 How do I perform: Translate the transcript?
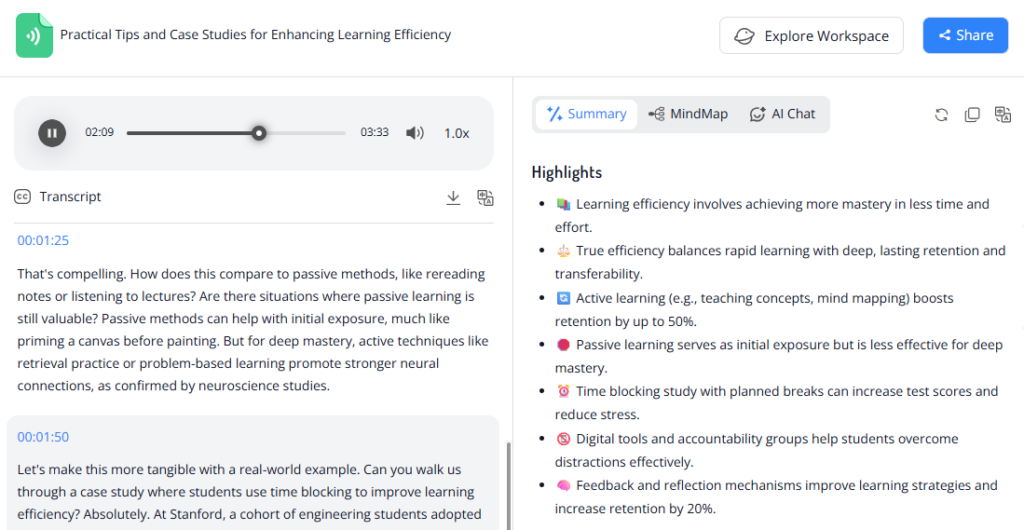click(485, 197)
